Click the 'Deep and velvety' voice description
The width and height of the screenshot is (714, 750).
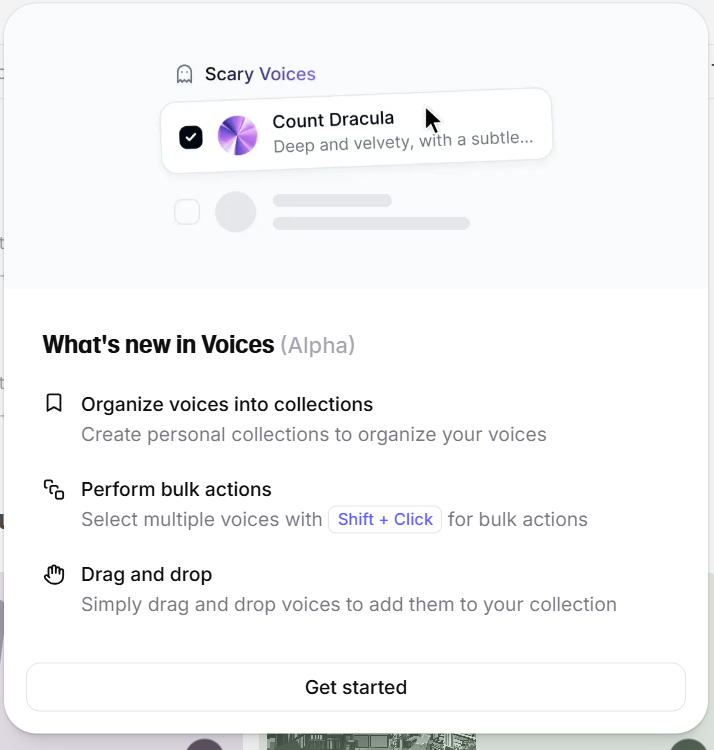pyautogui.click(x=403, y=142)
